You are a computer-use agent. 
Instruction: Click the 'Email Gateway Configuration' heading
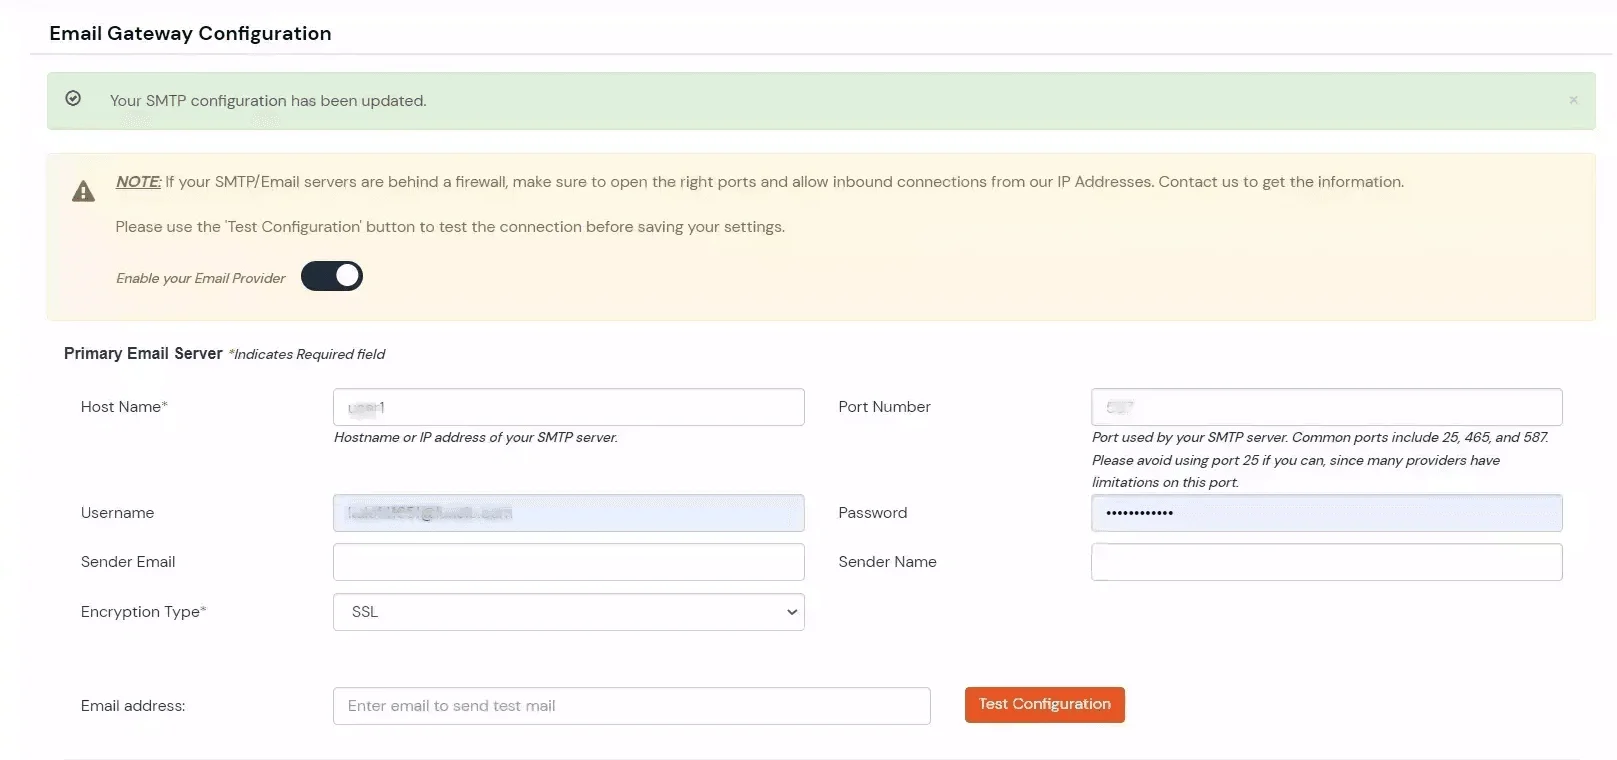tap(190, 33)
